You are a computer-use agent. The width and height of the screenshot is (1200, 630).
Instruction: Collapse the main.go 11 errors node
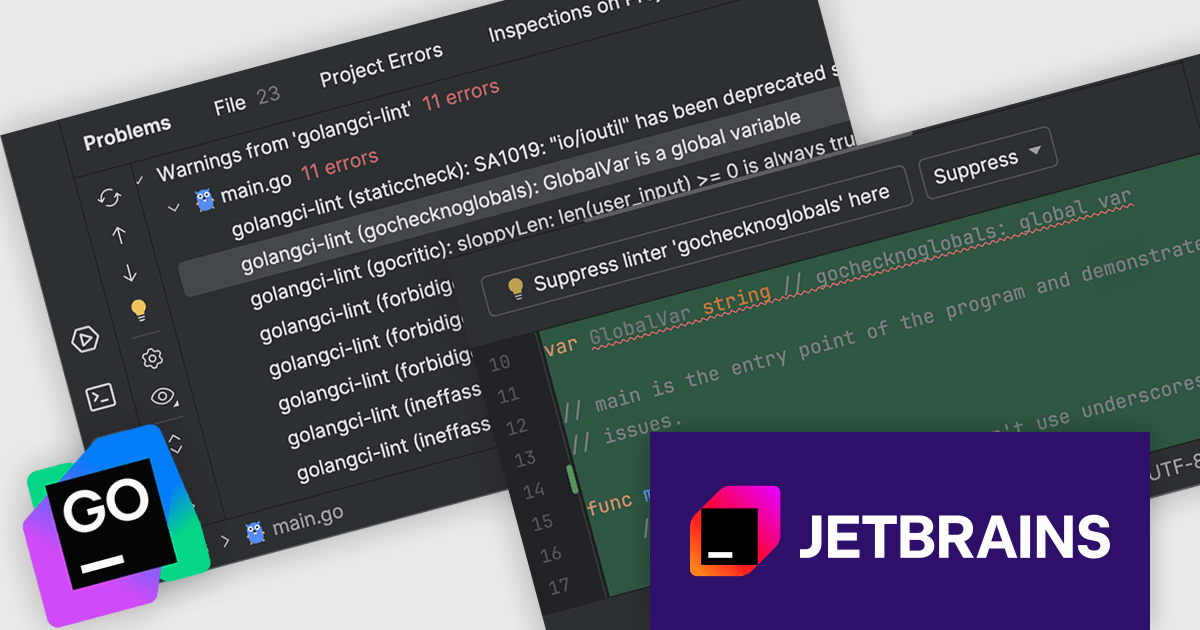(x=175, y=207)
